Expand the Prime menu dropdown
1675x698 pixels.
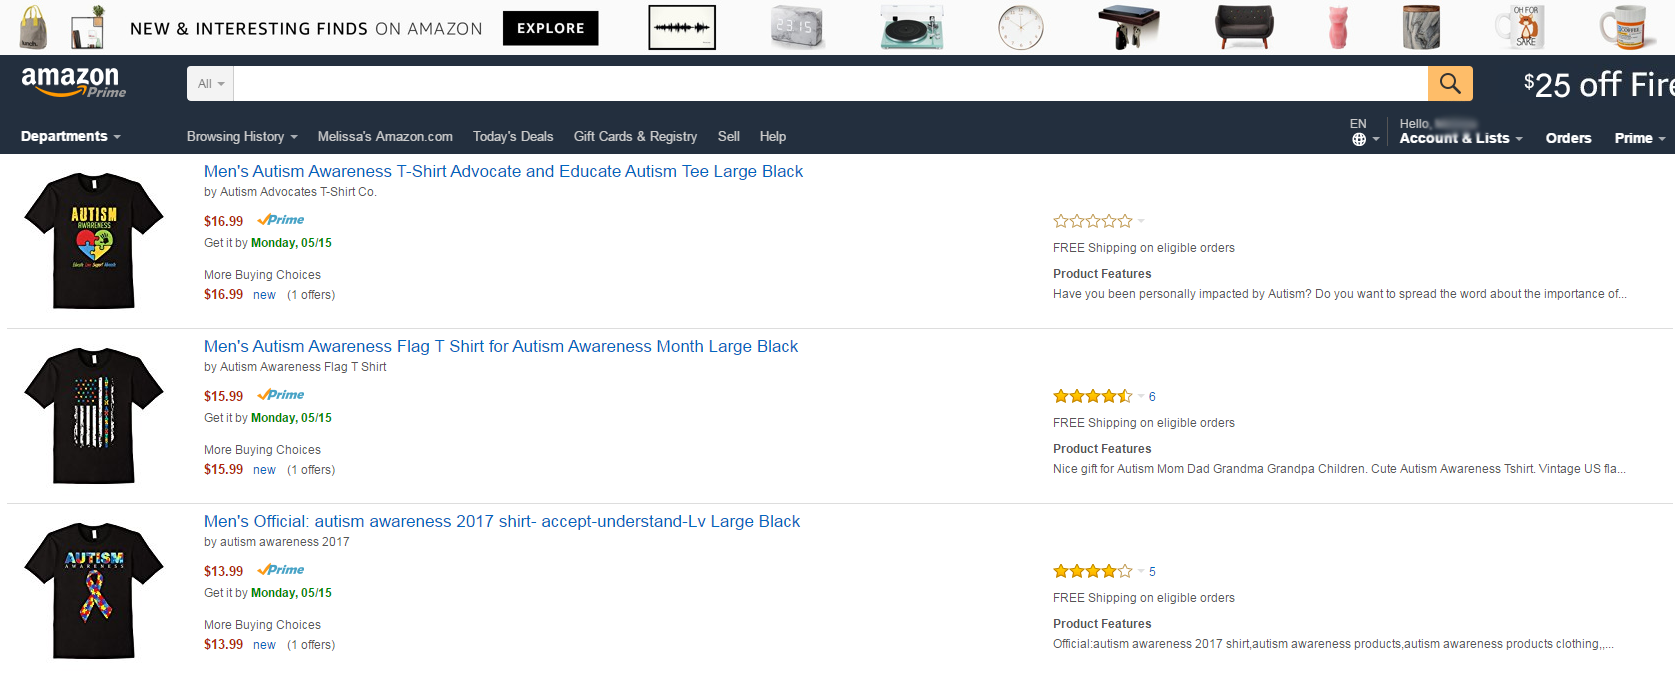click(x=1640, y=138)
